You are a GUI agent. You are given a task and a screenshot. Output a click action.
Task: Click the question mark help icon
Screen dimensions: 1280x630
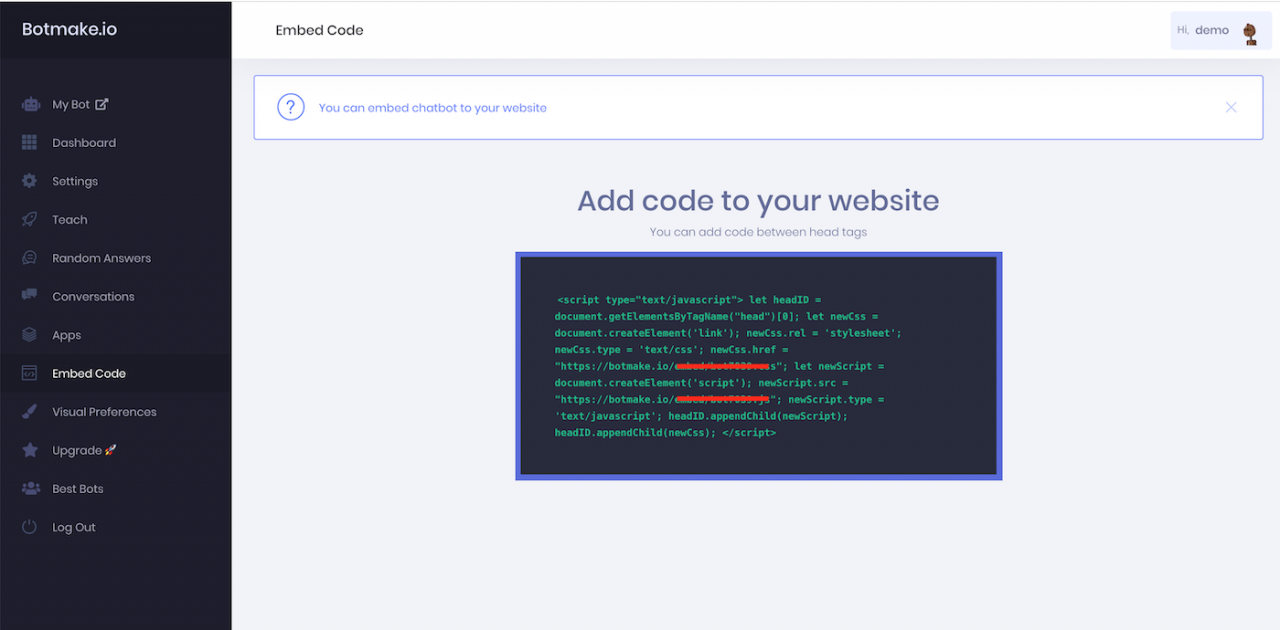click(x=291, y=107)
